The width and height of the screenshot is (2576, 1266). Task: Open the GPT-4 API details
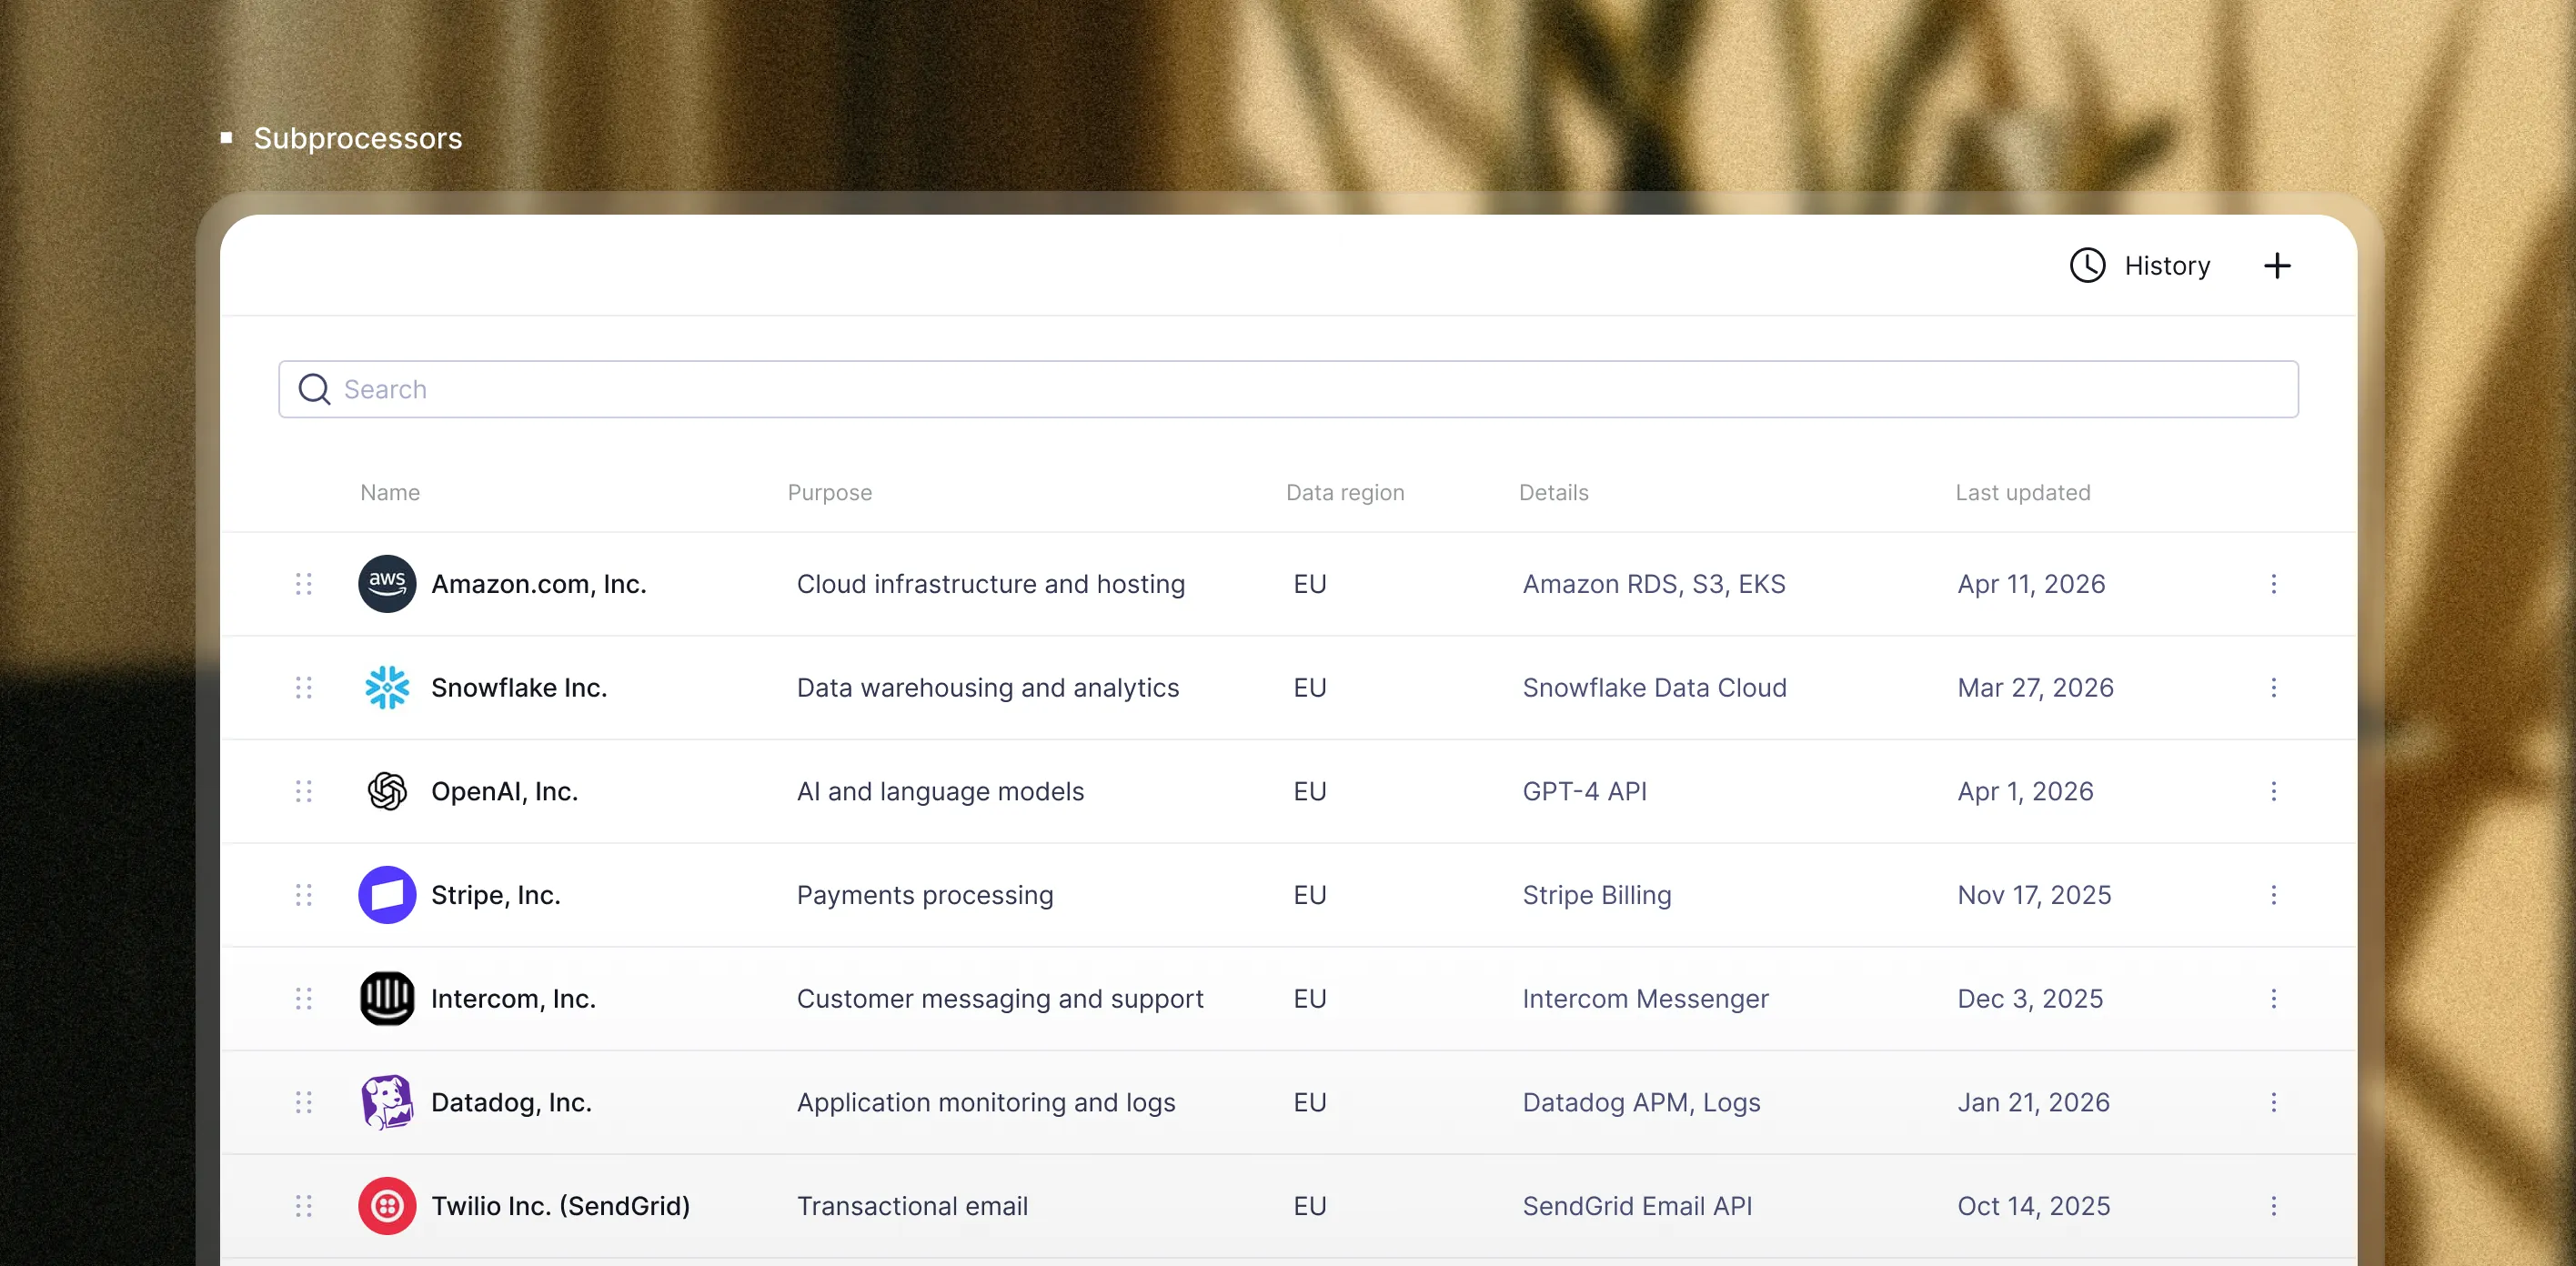1584,791
